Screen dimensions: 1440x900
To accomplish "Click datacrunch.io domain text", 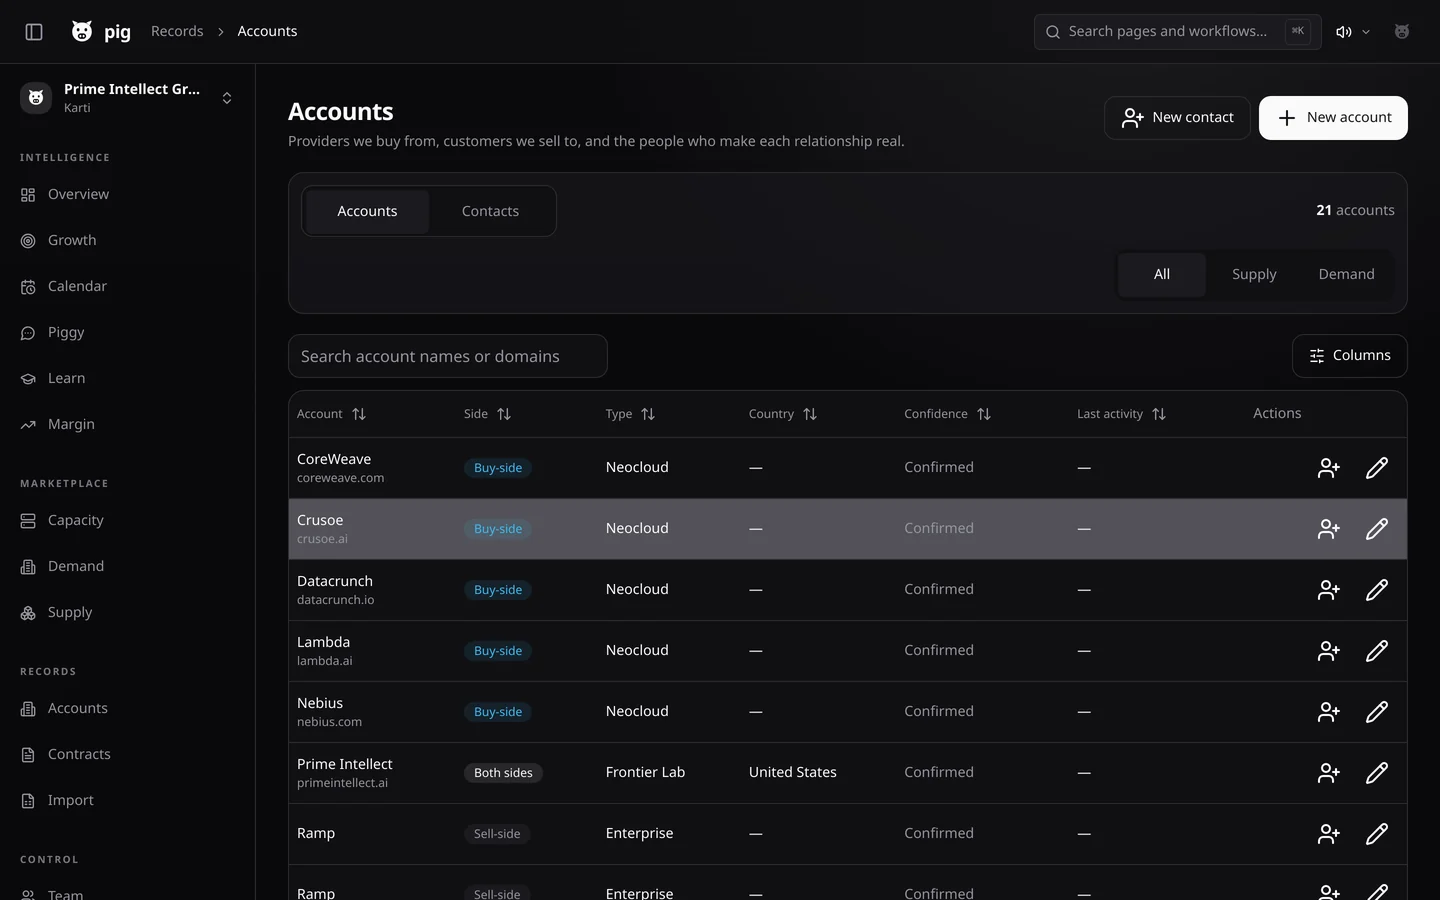I will coord(336,600).
